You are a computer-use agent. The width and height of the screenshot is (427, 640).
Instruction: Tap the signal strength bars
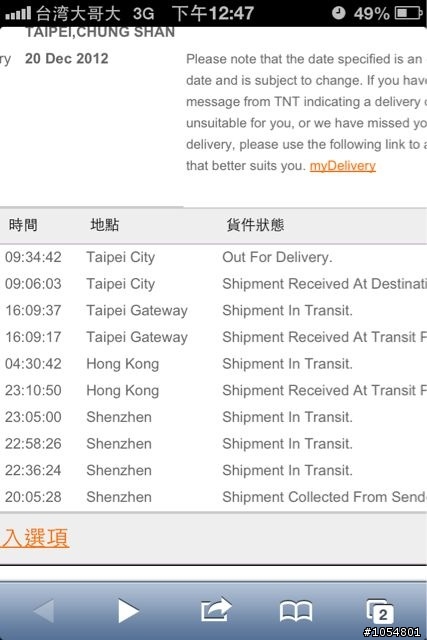tap(18, 14)
